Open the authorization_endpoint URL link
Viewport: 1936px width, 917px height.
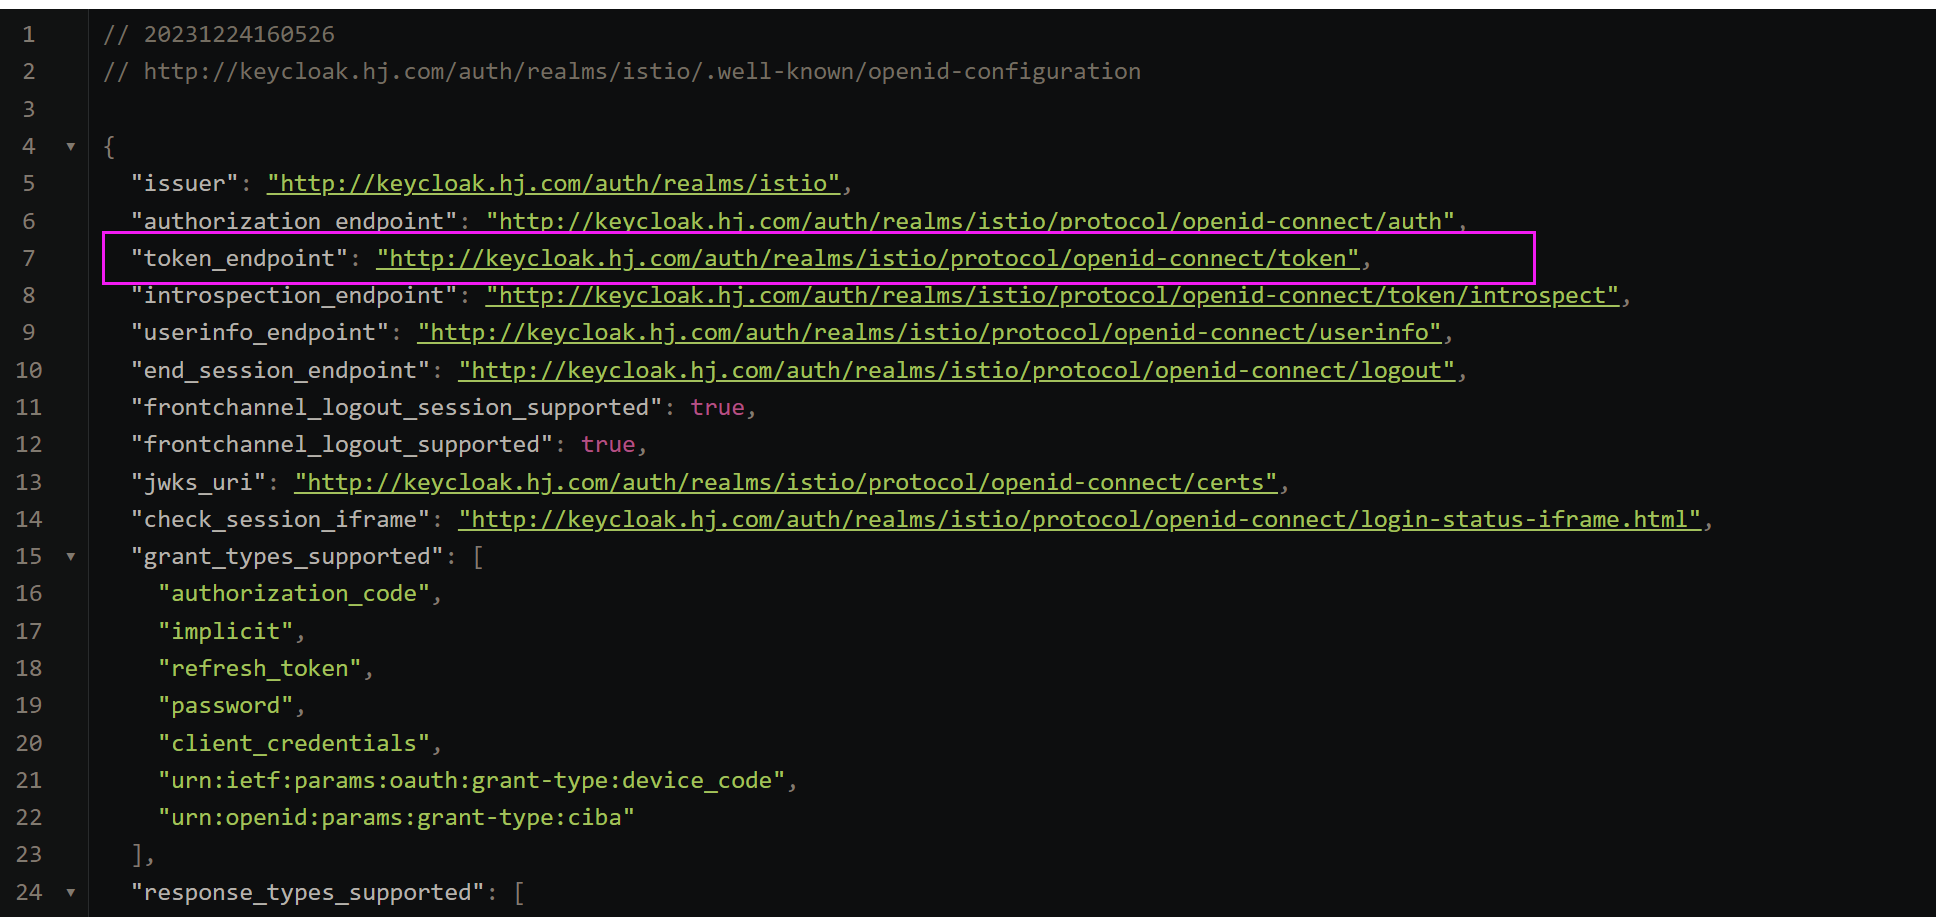point(970,221)
